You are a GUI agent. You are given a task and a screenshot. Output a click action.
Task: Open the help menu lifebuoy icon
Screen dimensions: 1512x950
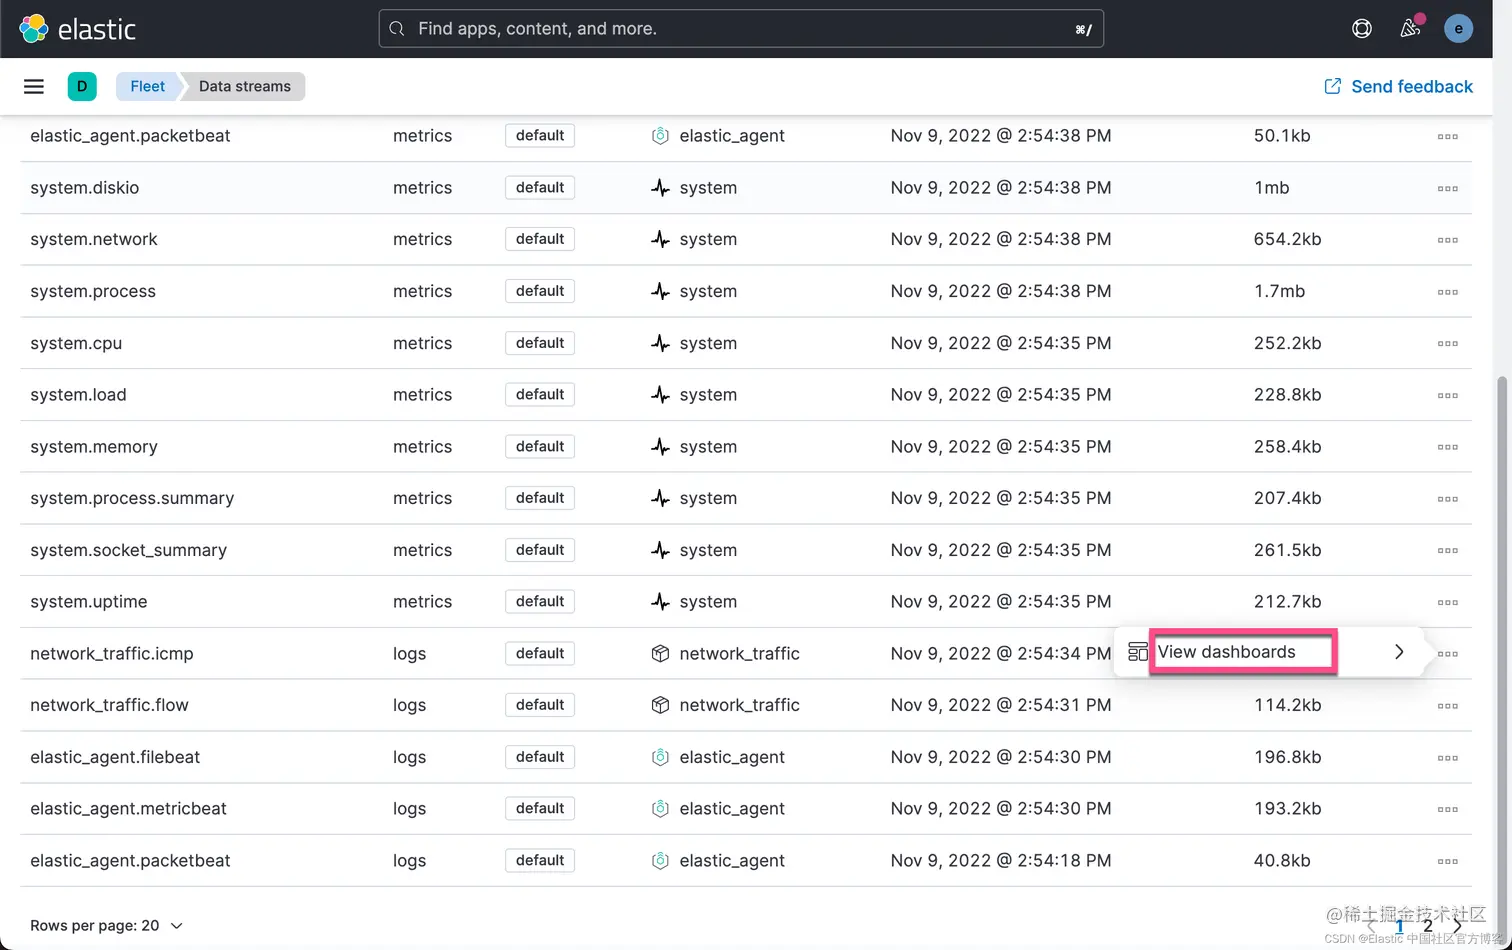[1361, 29]
